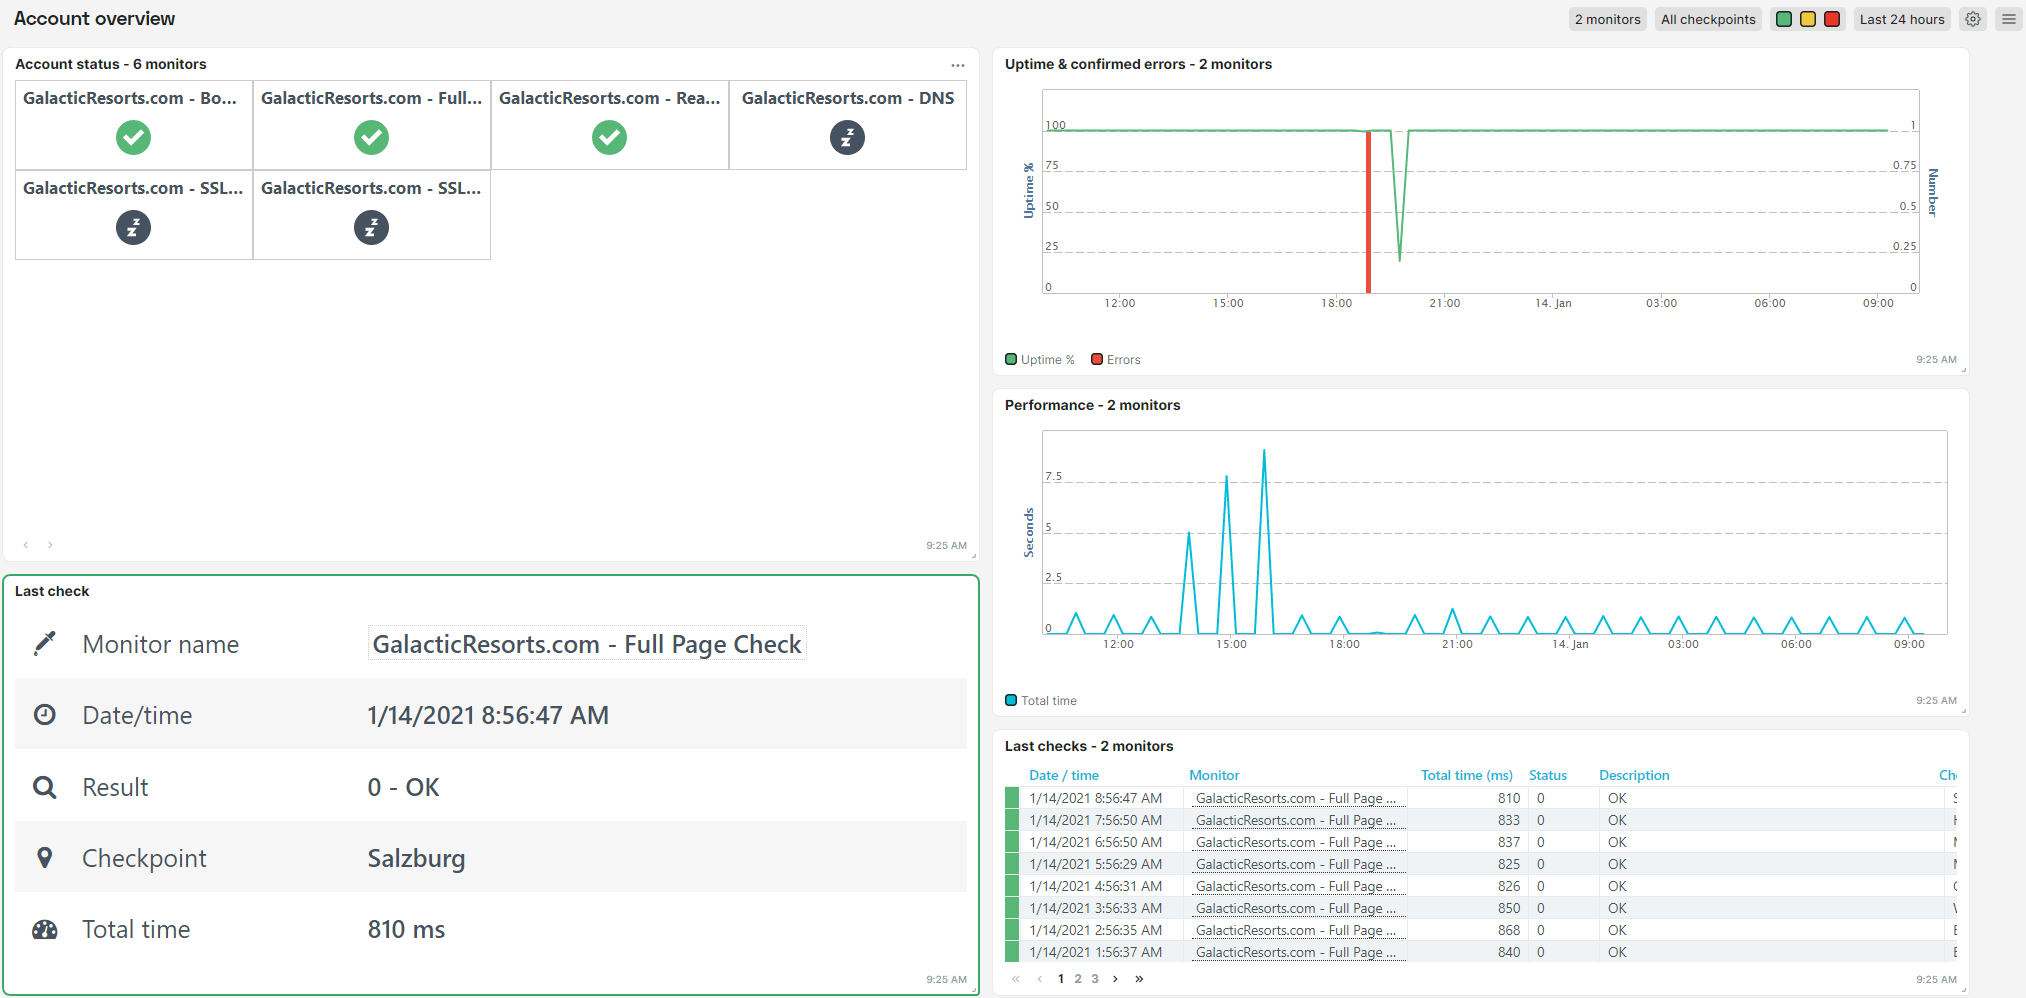Image resolution: width=2026 pixels, height=998 pixels.
Task: Toggle the yellow status filter
Action: coord(1808,19)
